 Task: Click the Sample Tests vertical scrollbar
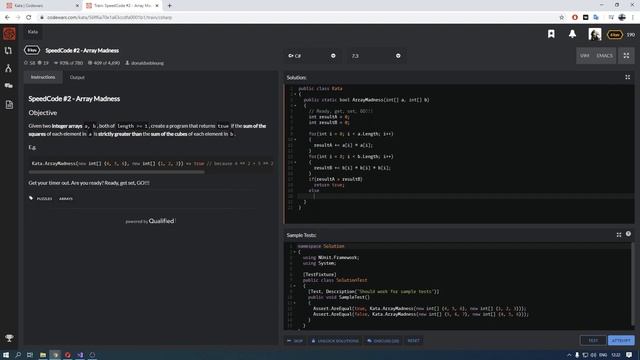coord(633,284)
